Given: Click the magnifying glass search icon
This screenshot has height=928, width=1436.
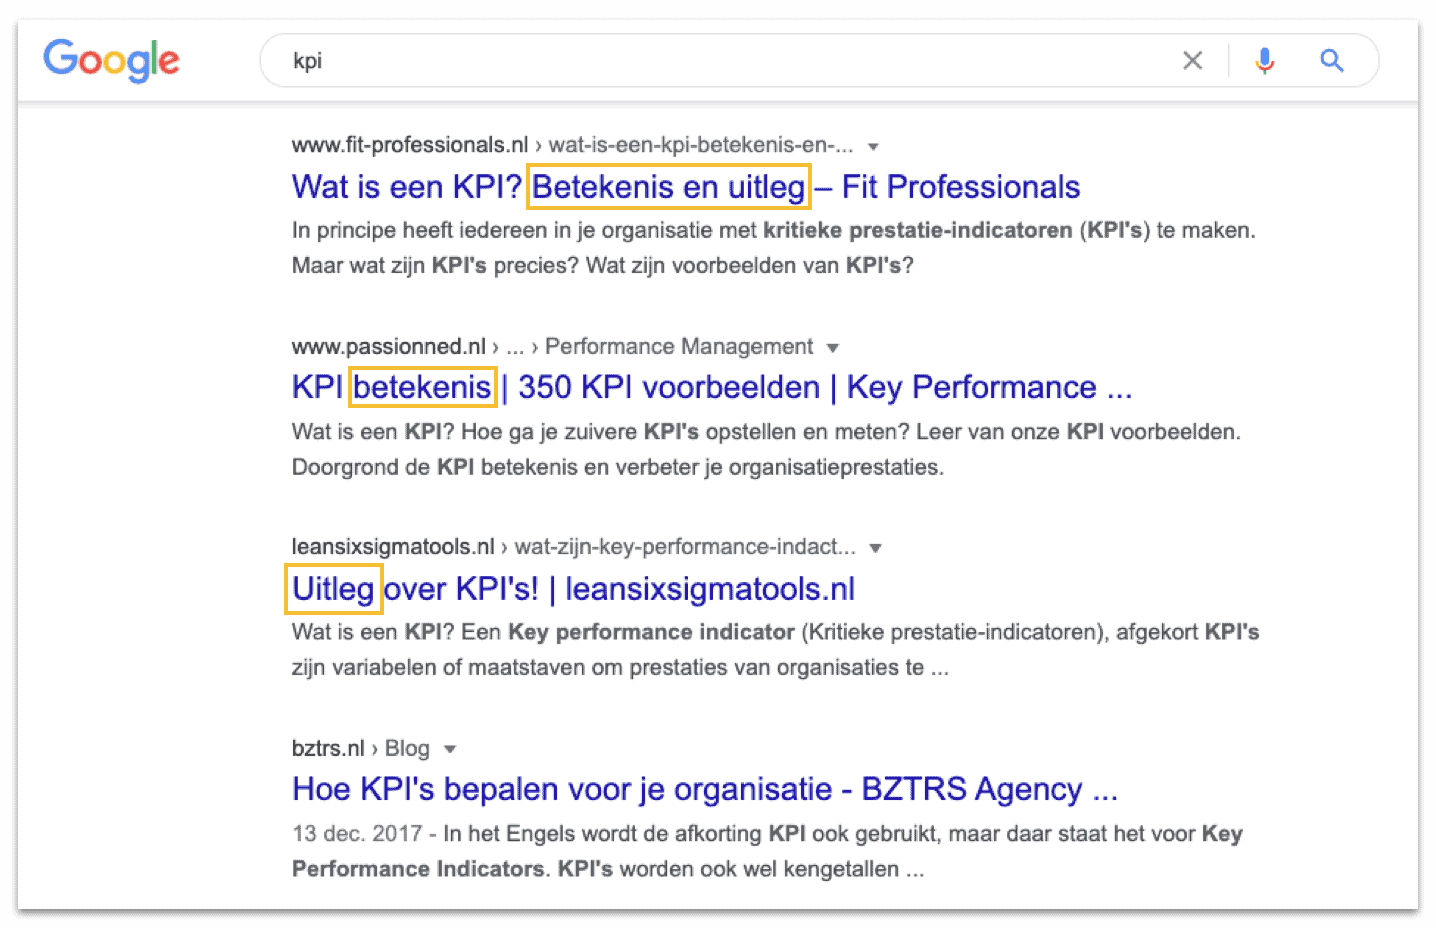Looking at the screenshot, I should 1331,61.
